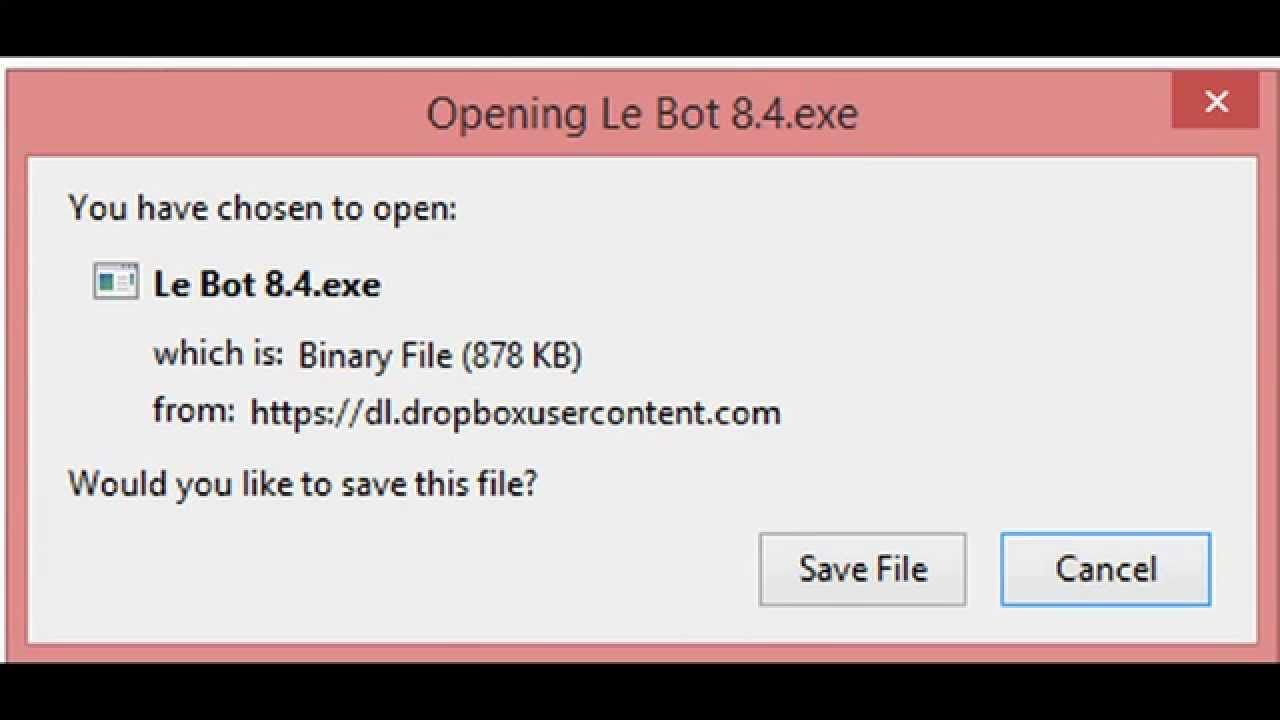Image resolution: width=1280 pixels, height=720 pixels.
Task: Click the 'which is:' label
Action: pyautogui.click(x=218, y=353)
